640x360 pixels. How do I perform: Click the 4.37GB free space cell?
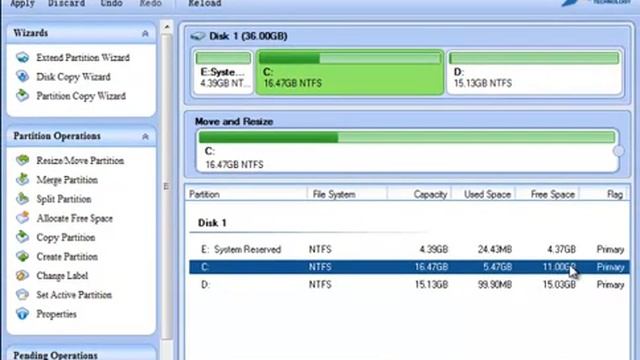pyautogui.click(x=561, y=249)
